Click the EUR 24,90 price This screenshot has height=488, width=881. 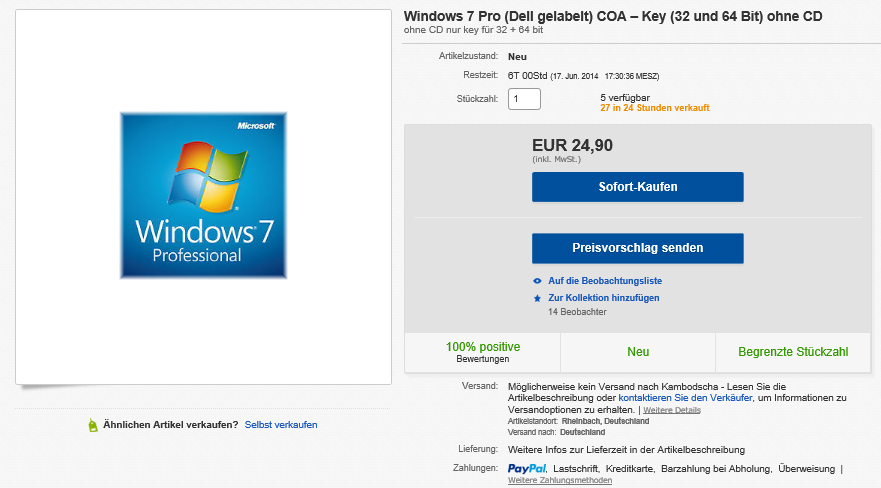pos(572,145)
